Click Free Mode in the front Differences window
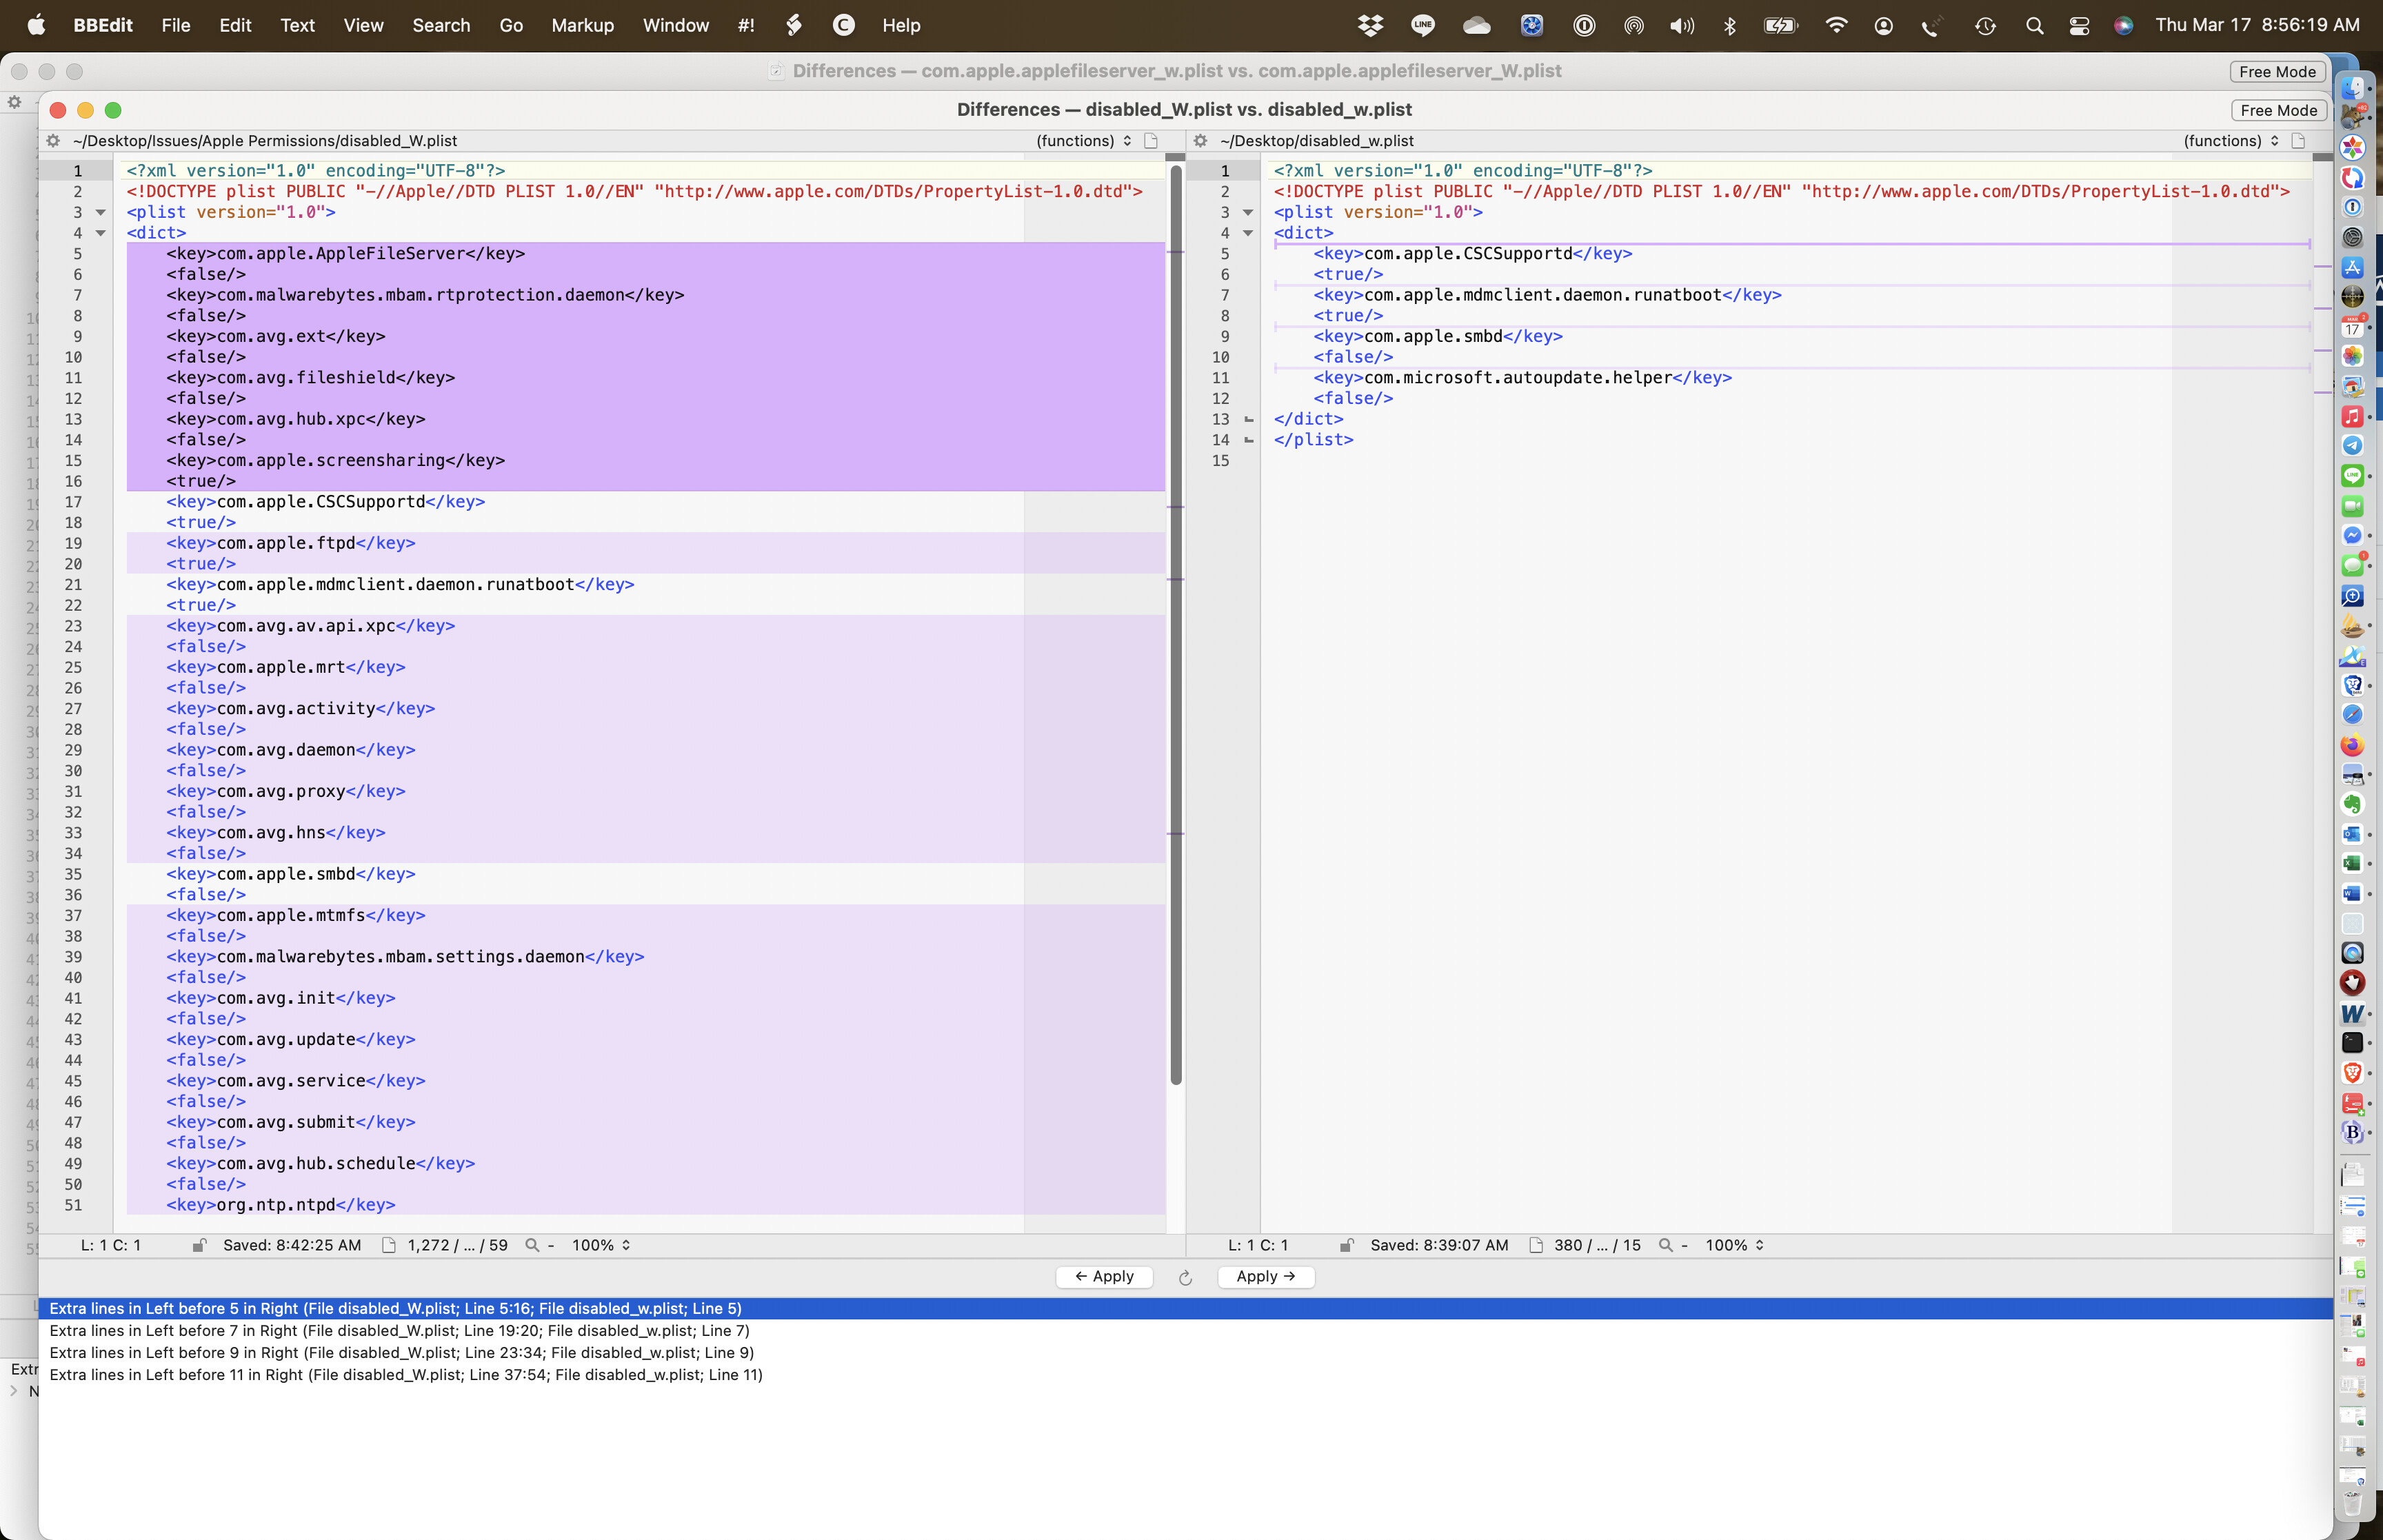Image resolution: width=2383 pixels, height=1540 pixels. [2278, 110]
